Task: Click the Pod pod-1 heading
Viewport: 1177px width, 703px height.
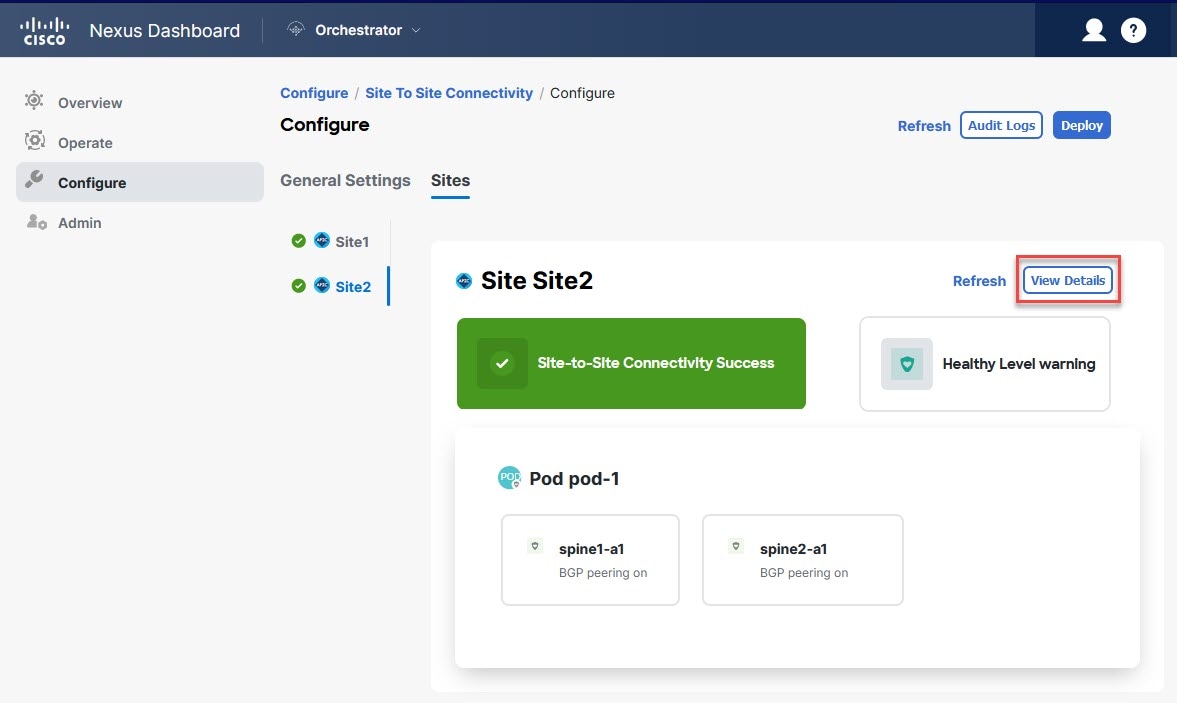Action: (574, 479)
